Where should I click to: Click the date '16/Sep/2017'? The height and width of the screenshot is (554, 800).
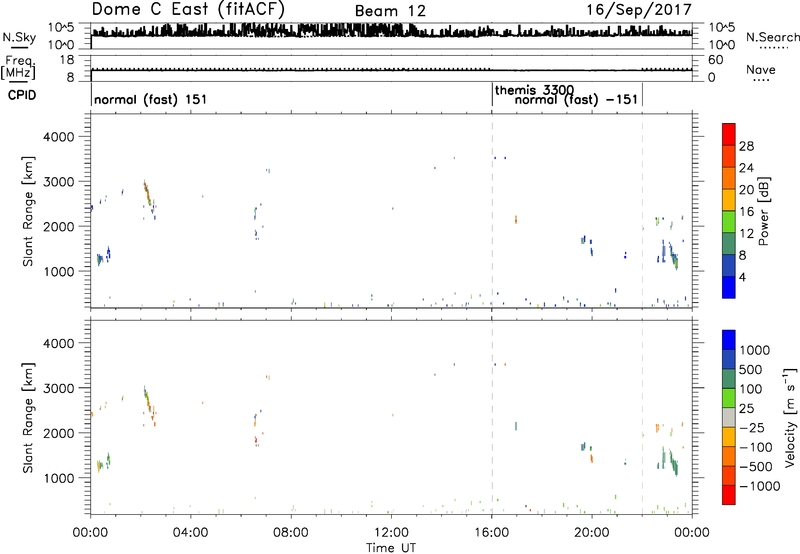tap(639, 10)
